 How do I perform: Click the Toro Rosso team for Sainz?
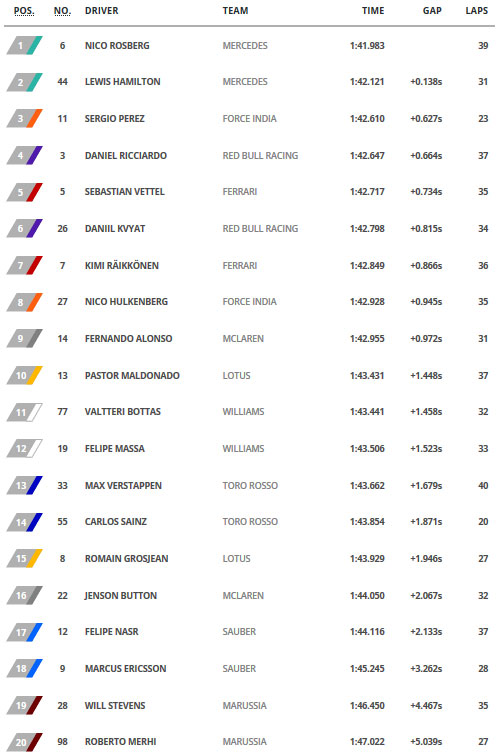(x=250, y=522)
